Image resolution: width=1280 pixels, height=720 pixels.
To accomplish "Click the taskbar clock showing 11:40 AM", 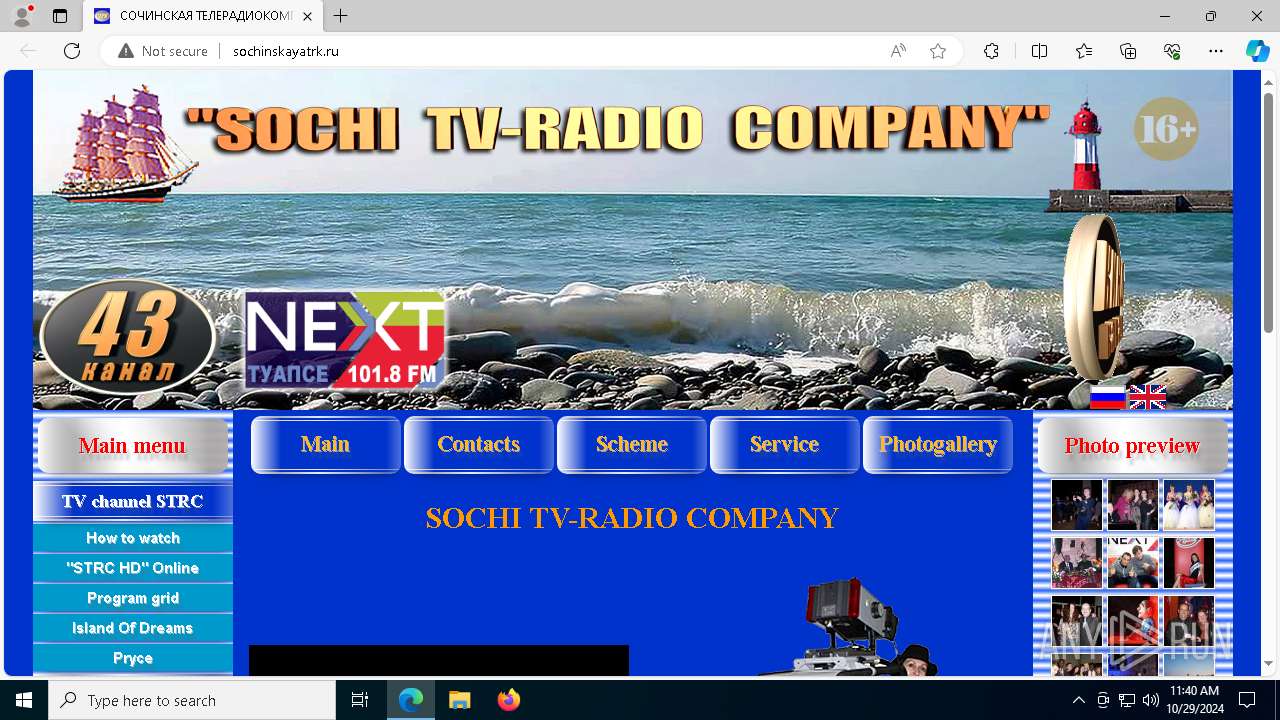I will [1194, 700].
